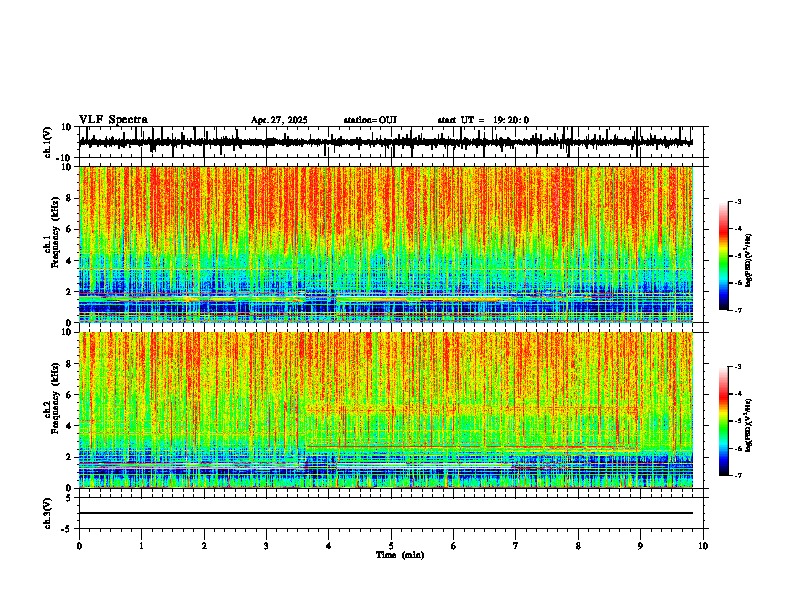Click the "station=OUI" header label
Image resolution: width=792 pixels, height=612 pixels.
[x=370, y=120]
